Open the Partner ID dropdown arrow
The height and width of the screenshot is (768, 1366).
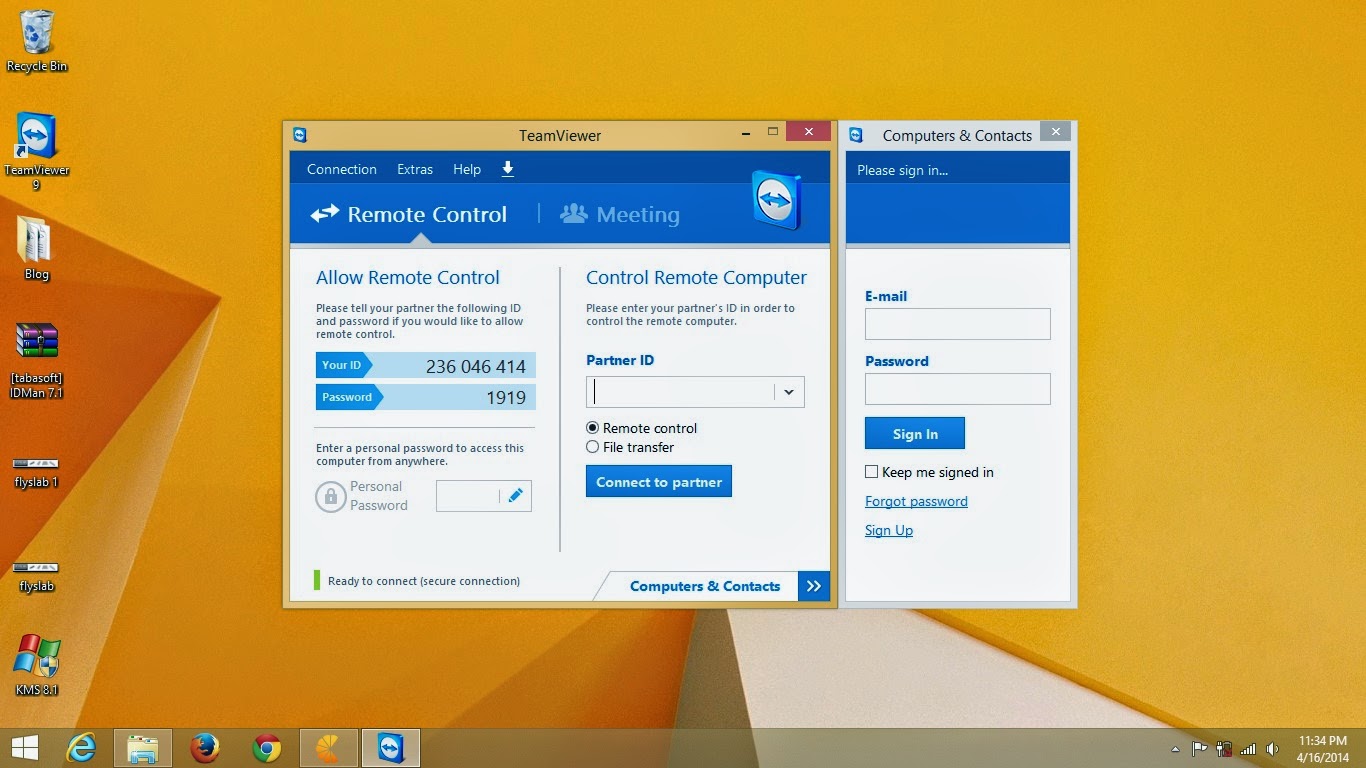click(x=789, y=392)
